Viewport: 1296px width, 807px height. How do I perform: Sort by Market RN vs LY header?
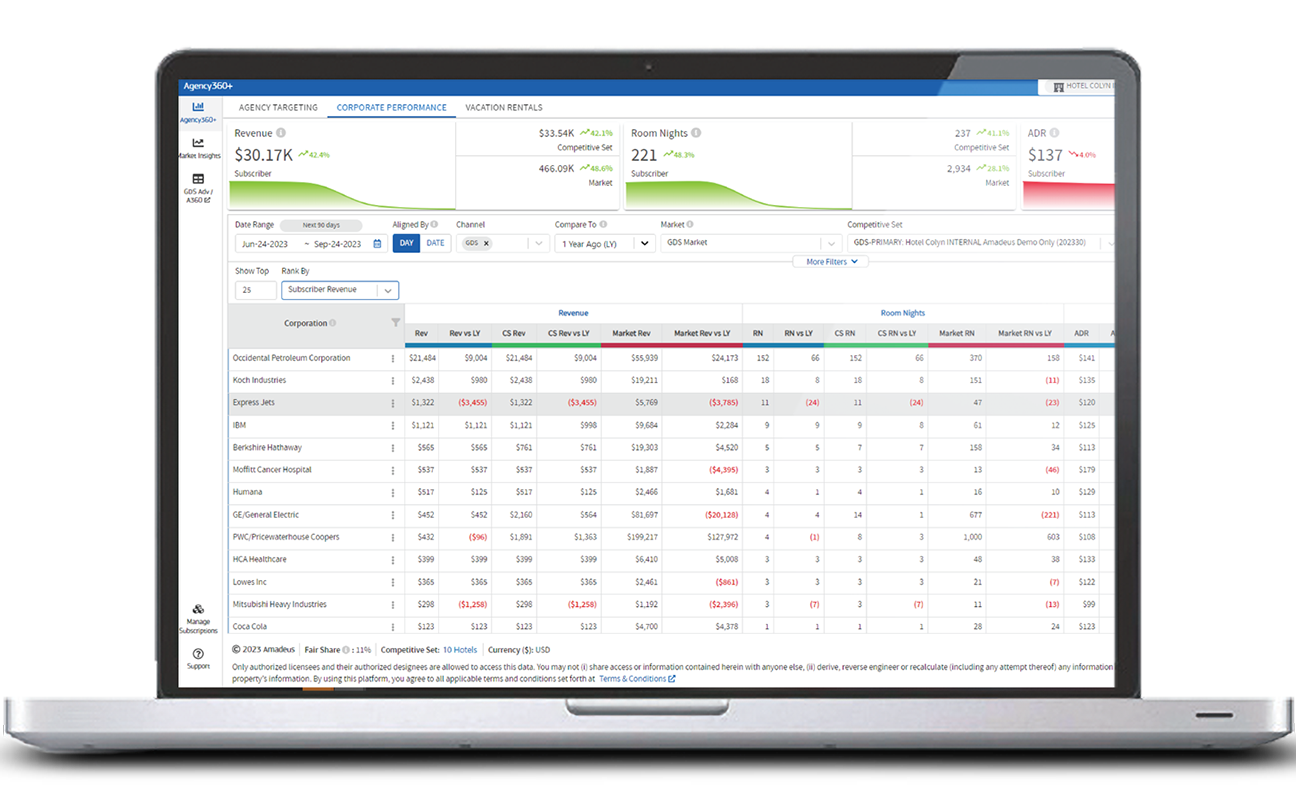pos(1025,333)
